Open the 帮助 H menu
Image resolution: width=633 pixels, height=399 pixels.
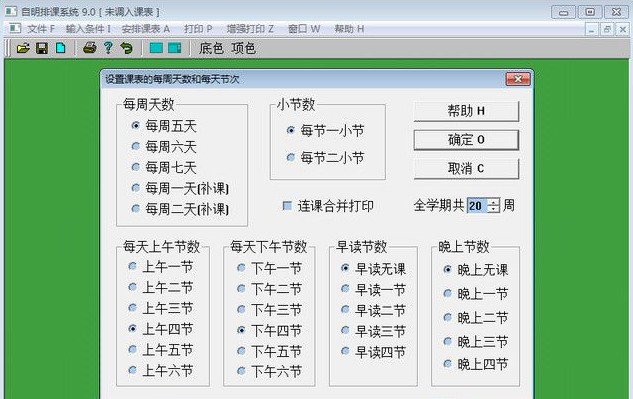[349, 29]
